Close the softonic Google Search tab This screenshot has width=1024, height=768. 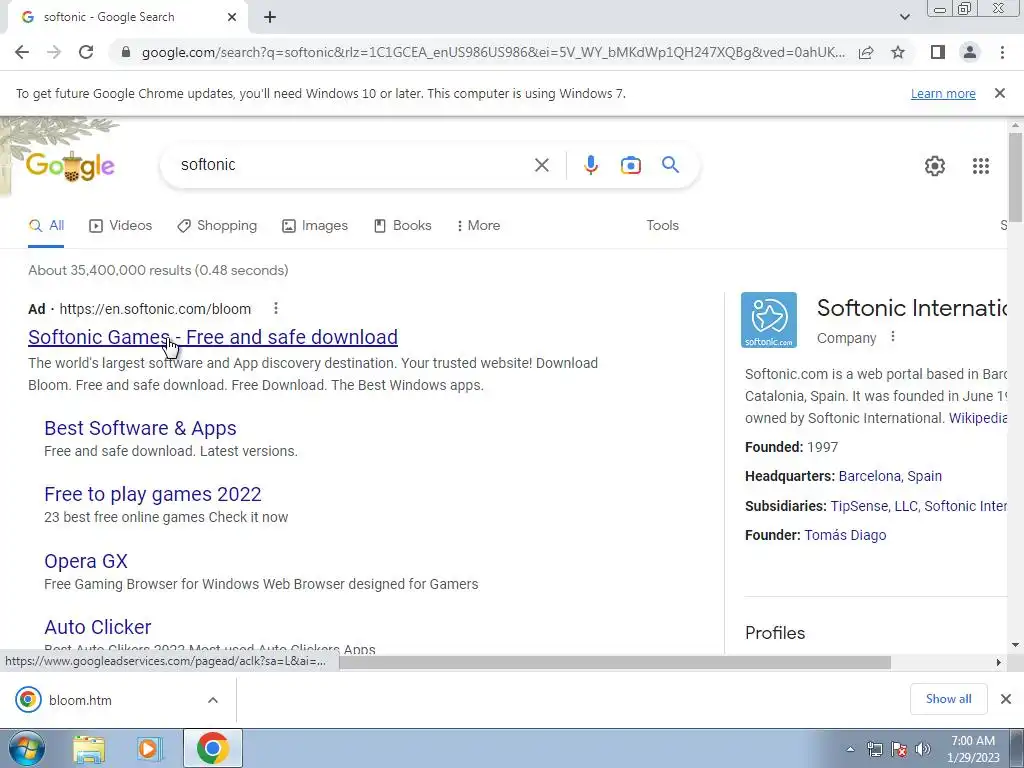232,17
